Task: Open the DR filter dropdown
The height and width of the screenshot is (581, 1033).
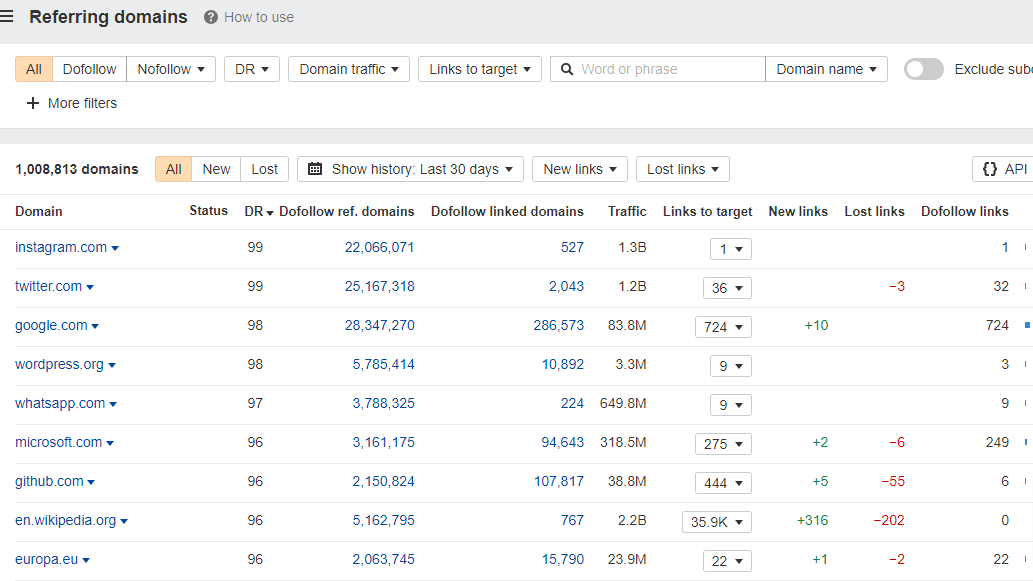Action: [x=252, y=69]
